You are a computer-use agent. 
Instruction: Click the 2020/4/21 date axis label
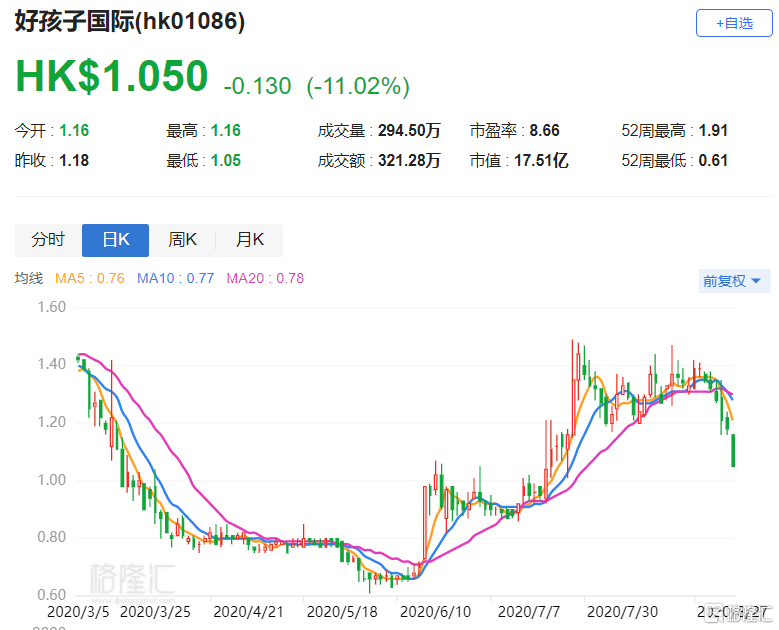(248, 612)
